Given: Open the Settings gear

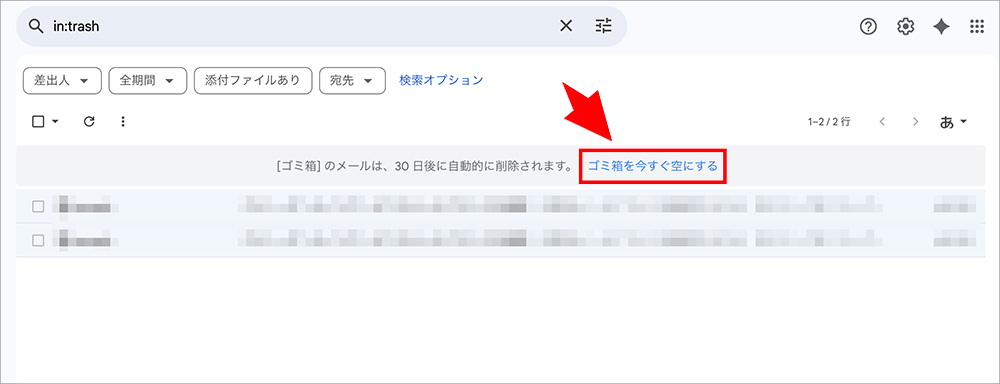Looking at the screenshot, I should (906, 26).
